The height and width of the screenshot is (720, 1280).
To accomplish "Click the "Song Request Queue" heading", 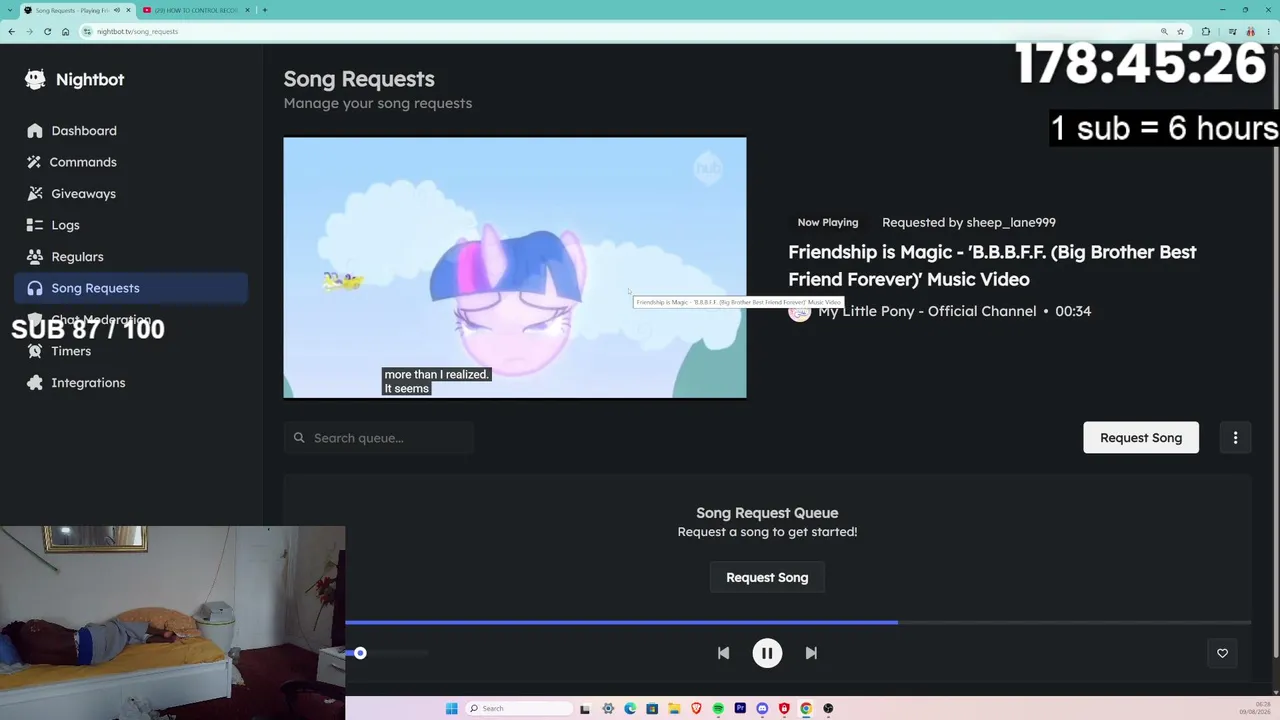I will [x=767, y=513].
